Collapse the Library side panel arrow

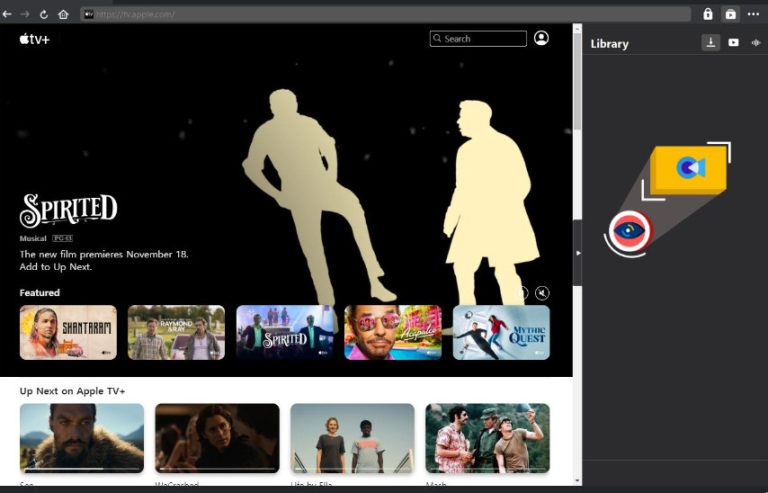click(578, 253)
